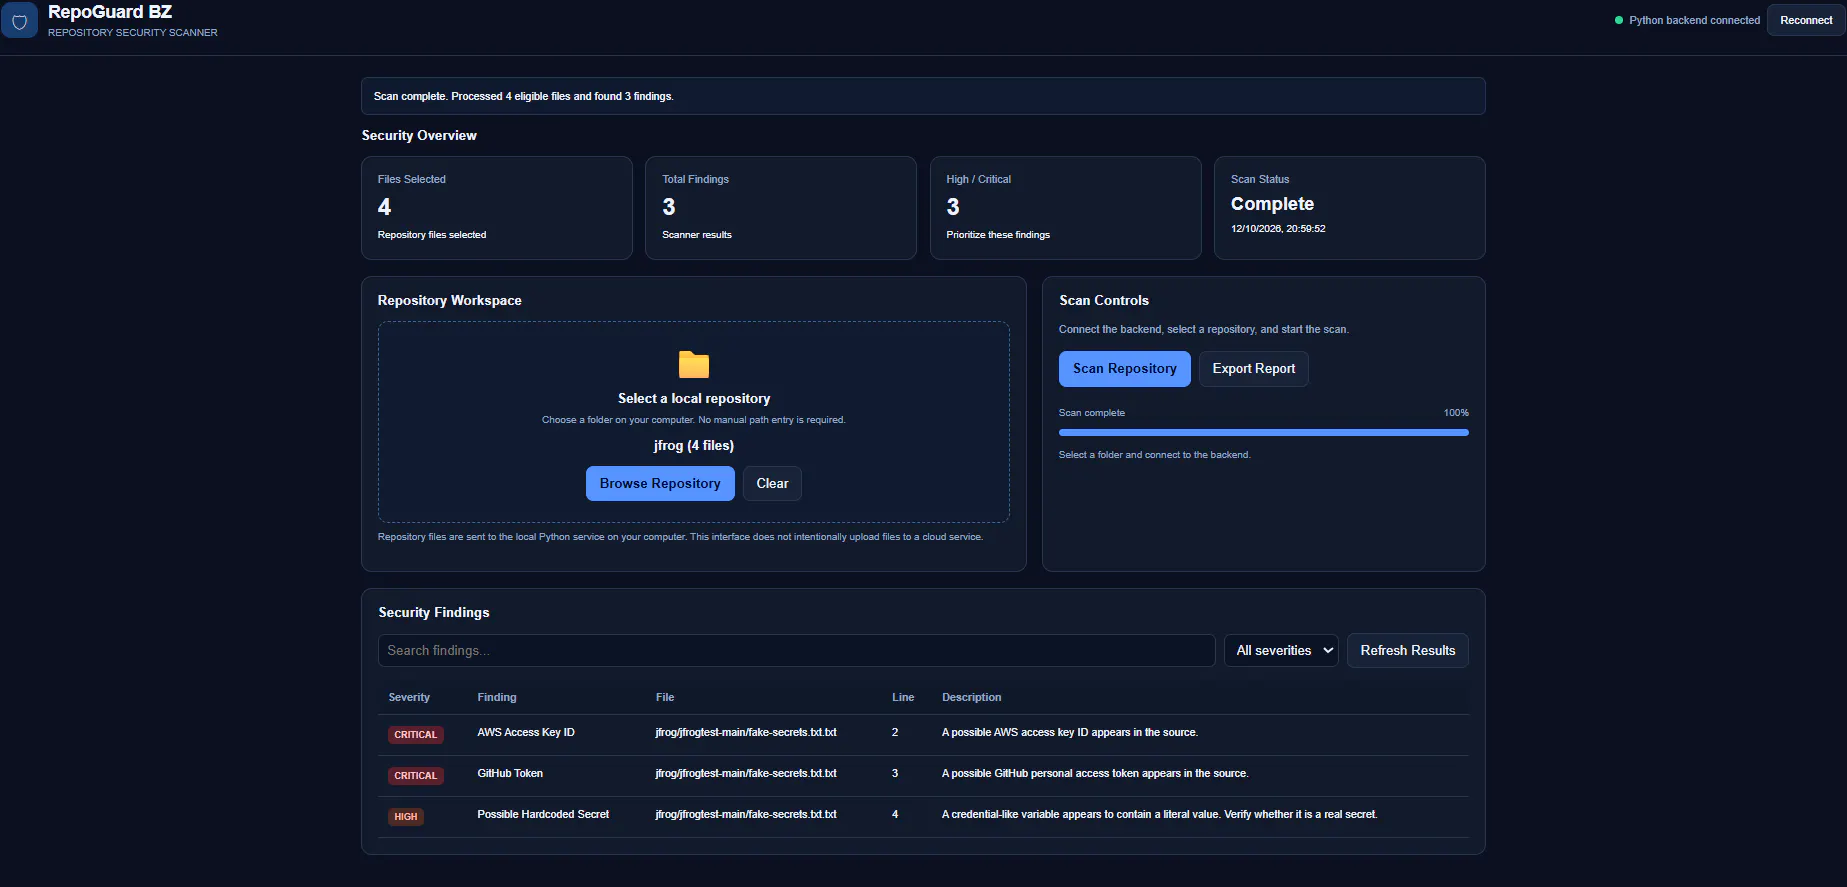Click the scan progress bar
Viewport: 1847px width, 887px height.
point(1264,433)
